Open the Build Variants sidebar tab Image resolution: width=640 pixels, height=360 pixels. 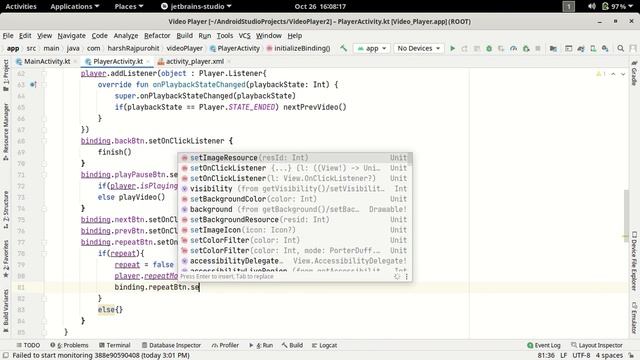6,310
